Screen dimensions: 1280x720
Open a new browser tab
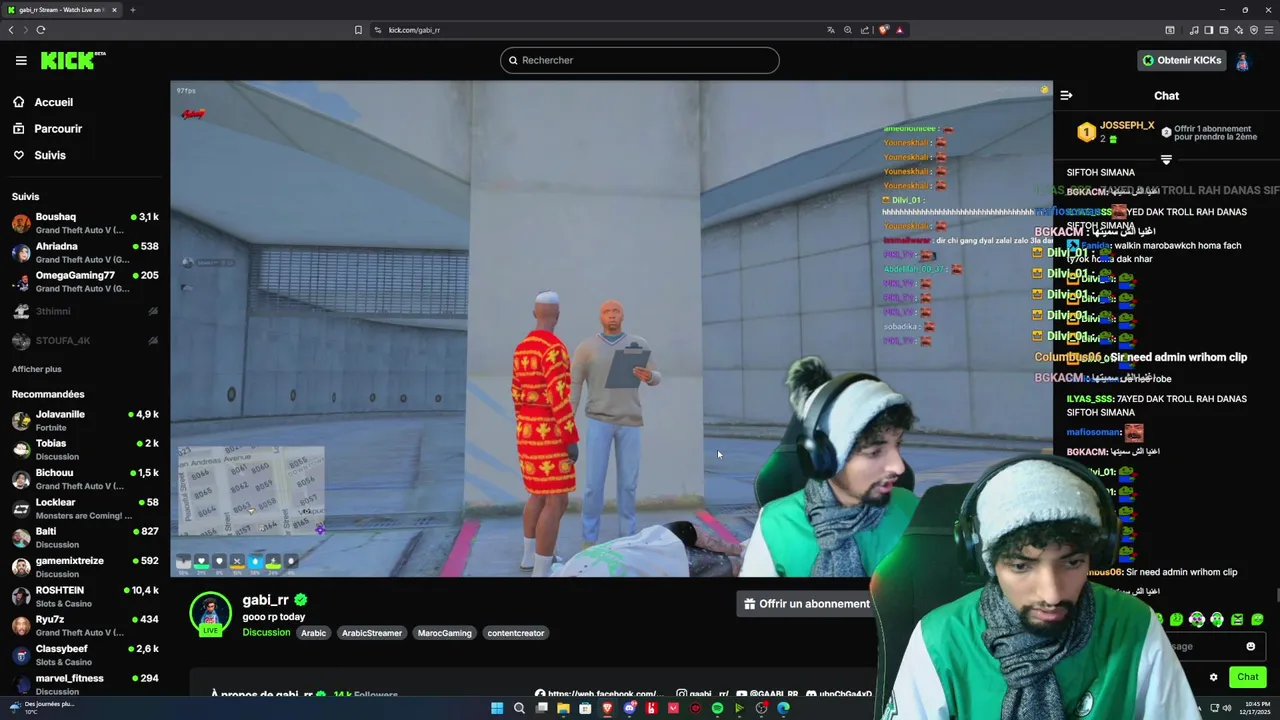[x=132, y=10]
